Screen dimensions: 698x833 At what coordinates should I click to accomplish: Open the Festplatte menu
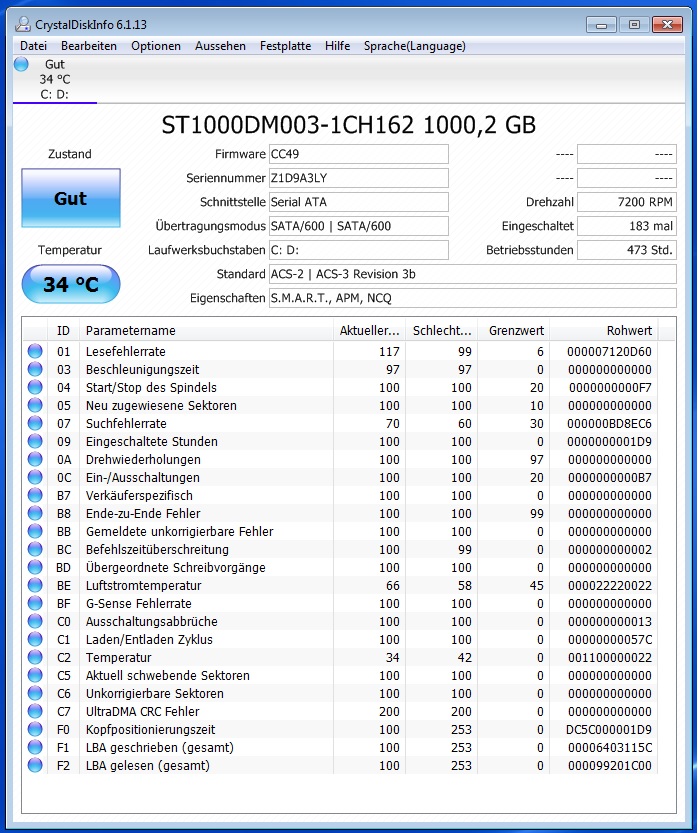[x=285, y=46]
